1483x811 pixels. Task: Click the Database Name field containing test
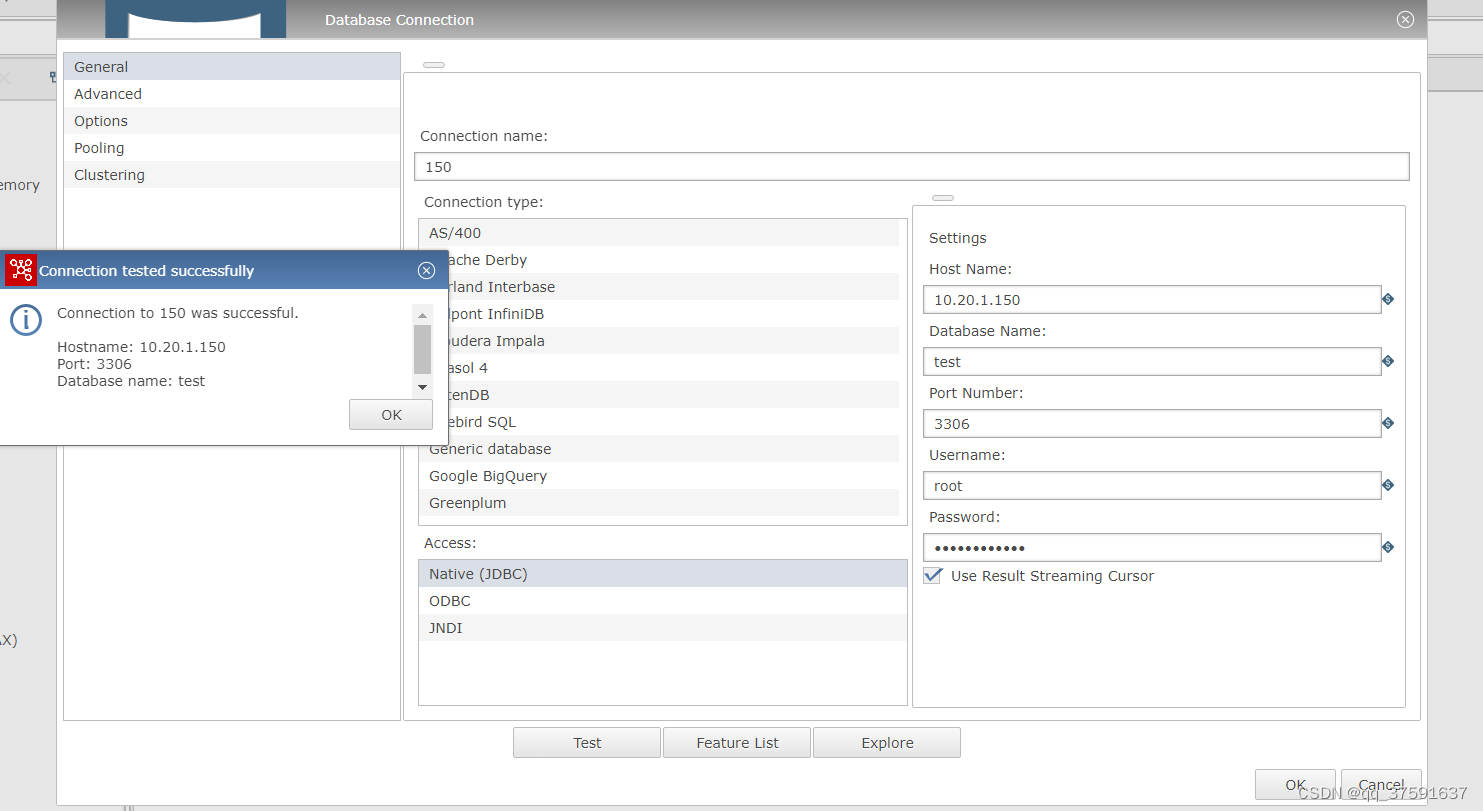click(1153, 361)
